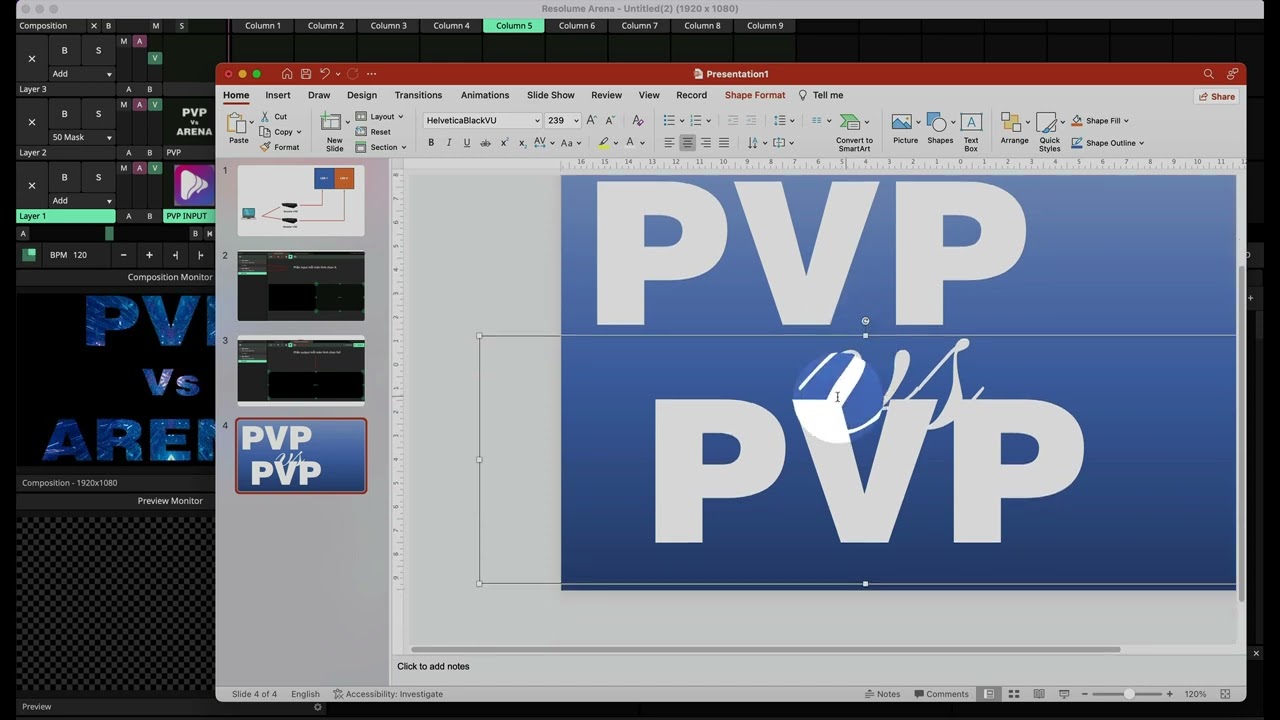Click the Clear Formatting icon
1280x720 pixels.
638,120
